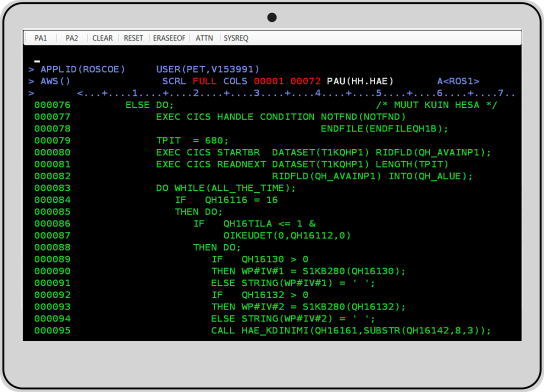544x392 pixels.
Task: Click RIDFLD(QH_AVAINP1); on the line 000080
Action: (433, 152)
